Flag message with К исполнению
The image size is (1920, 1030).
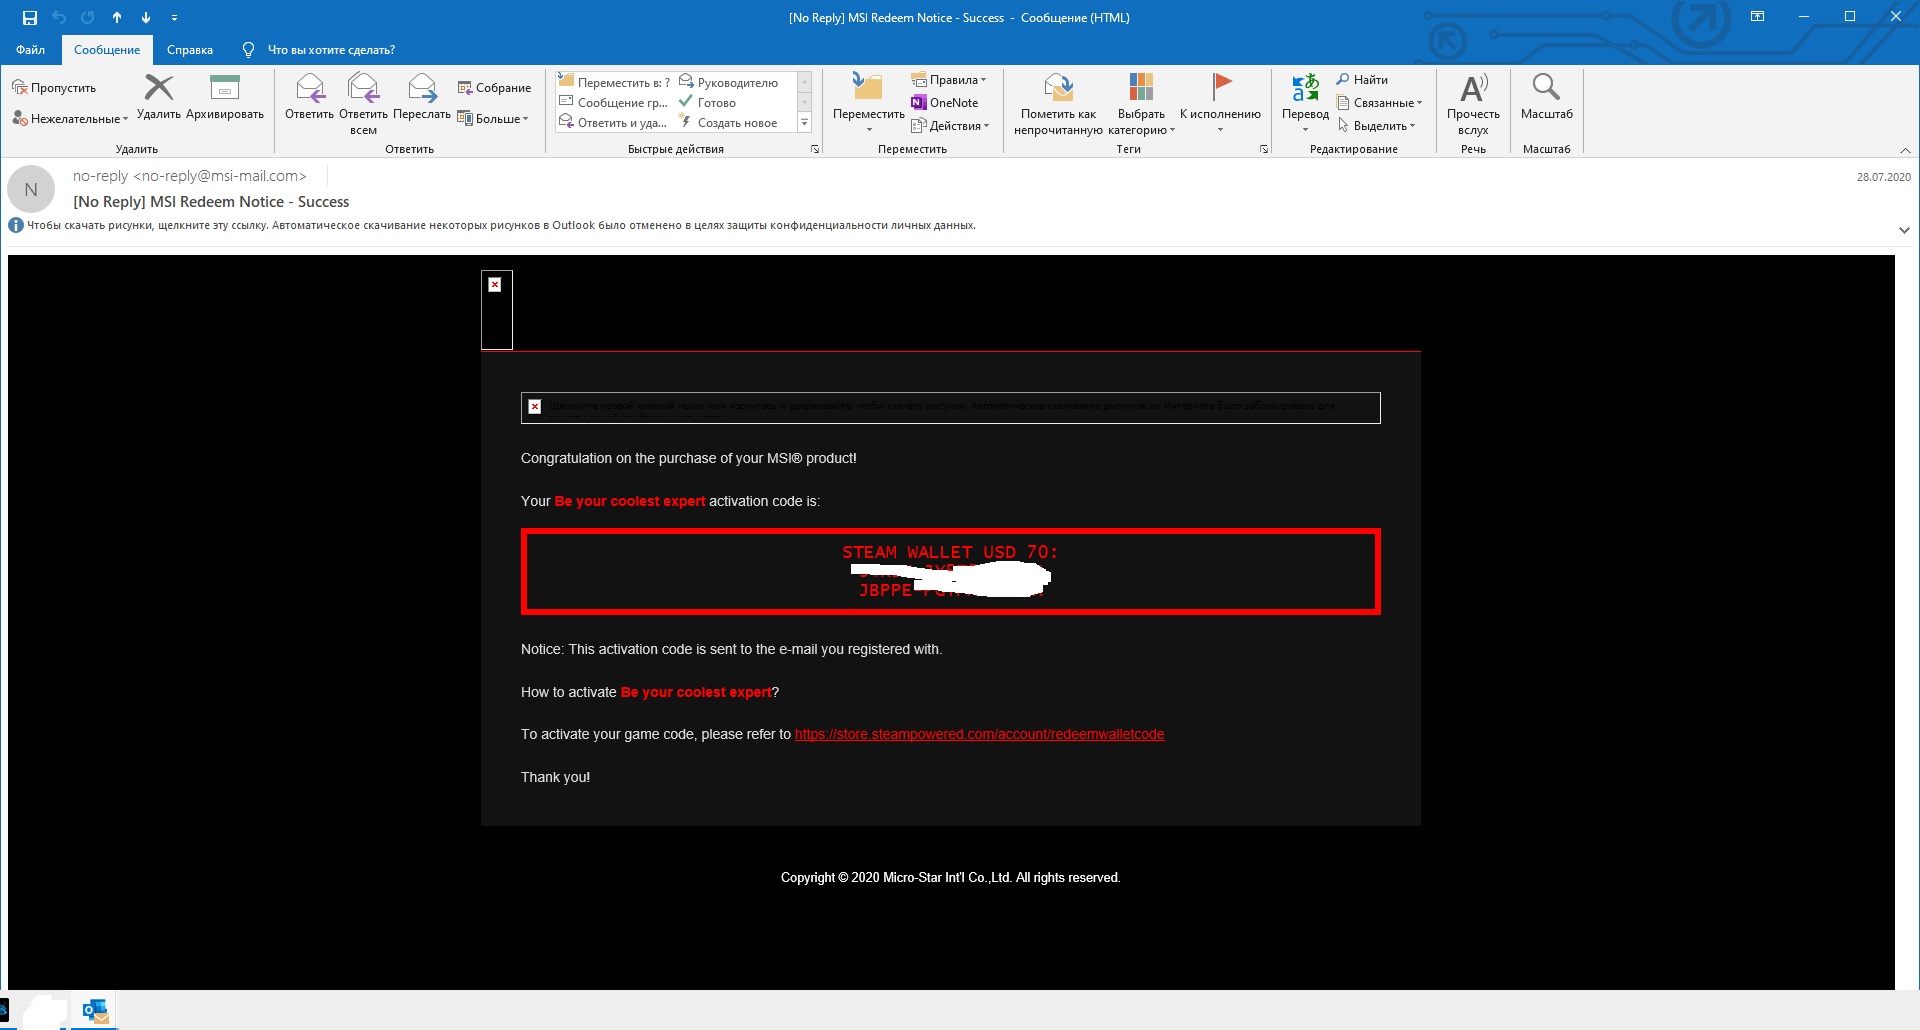[1220, 102]
